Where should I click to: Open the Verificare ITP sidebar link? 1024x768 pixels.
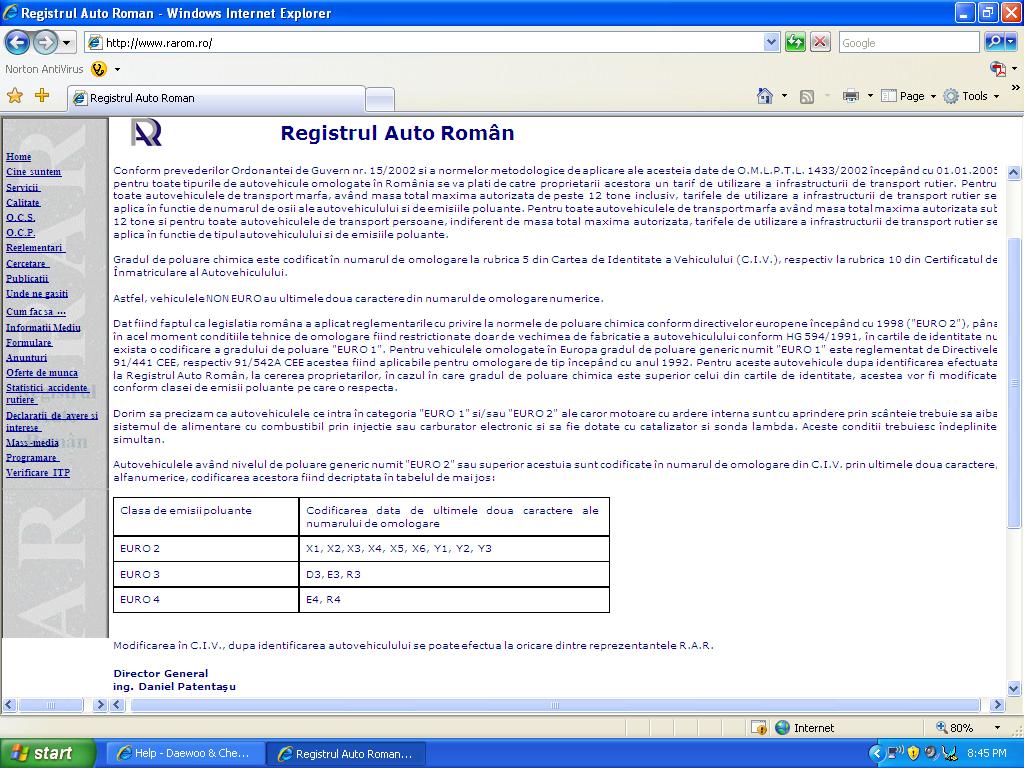pyautogui.click(x=38, y=472)
